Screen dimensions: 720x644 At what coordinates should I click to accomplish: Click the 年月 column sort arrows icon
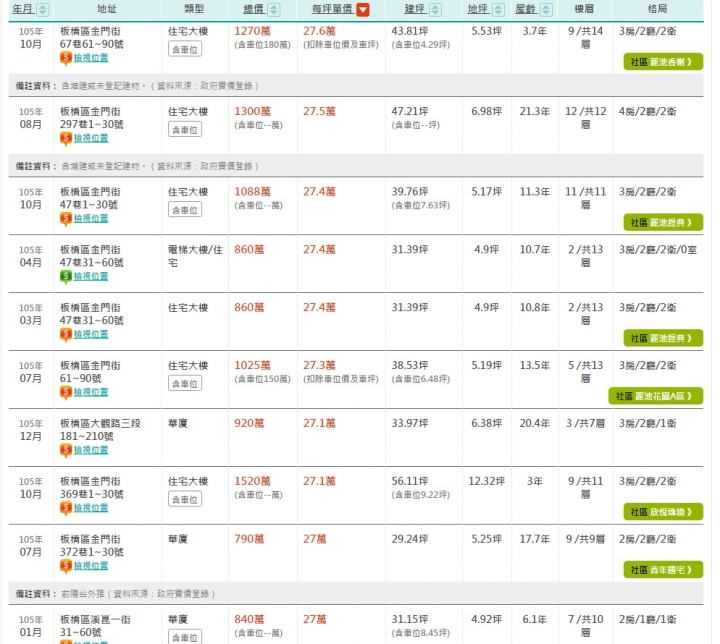pos(43,9)
